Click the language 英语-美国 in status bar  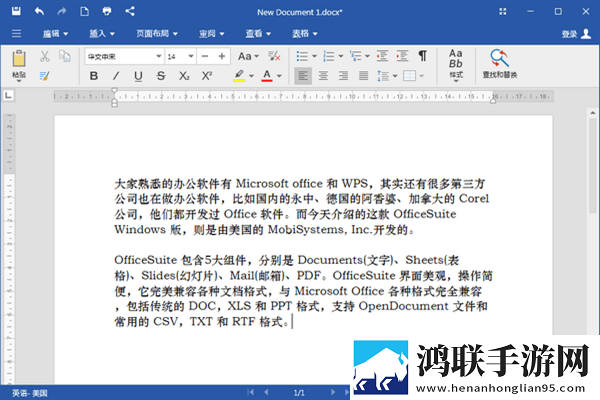coord(29,393)
